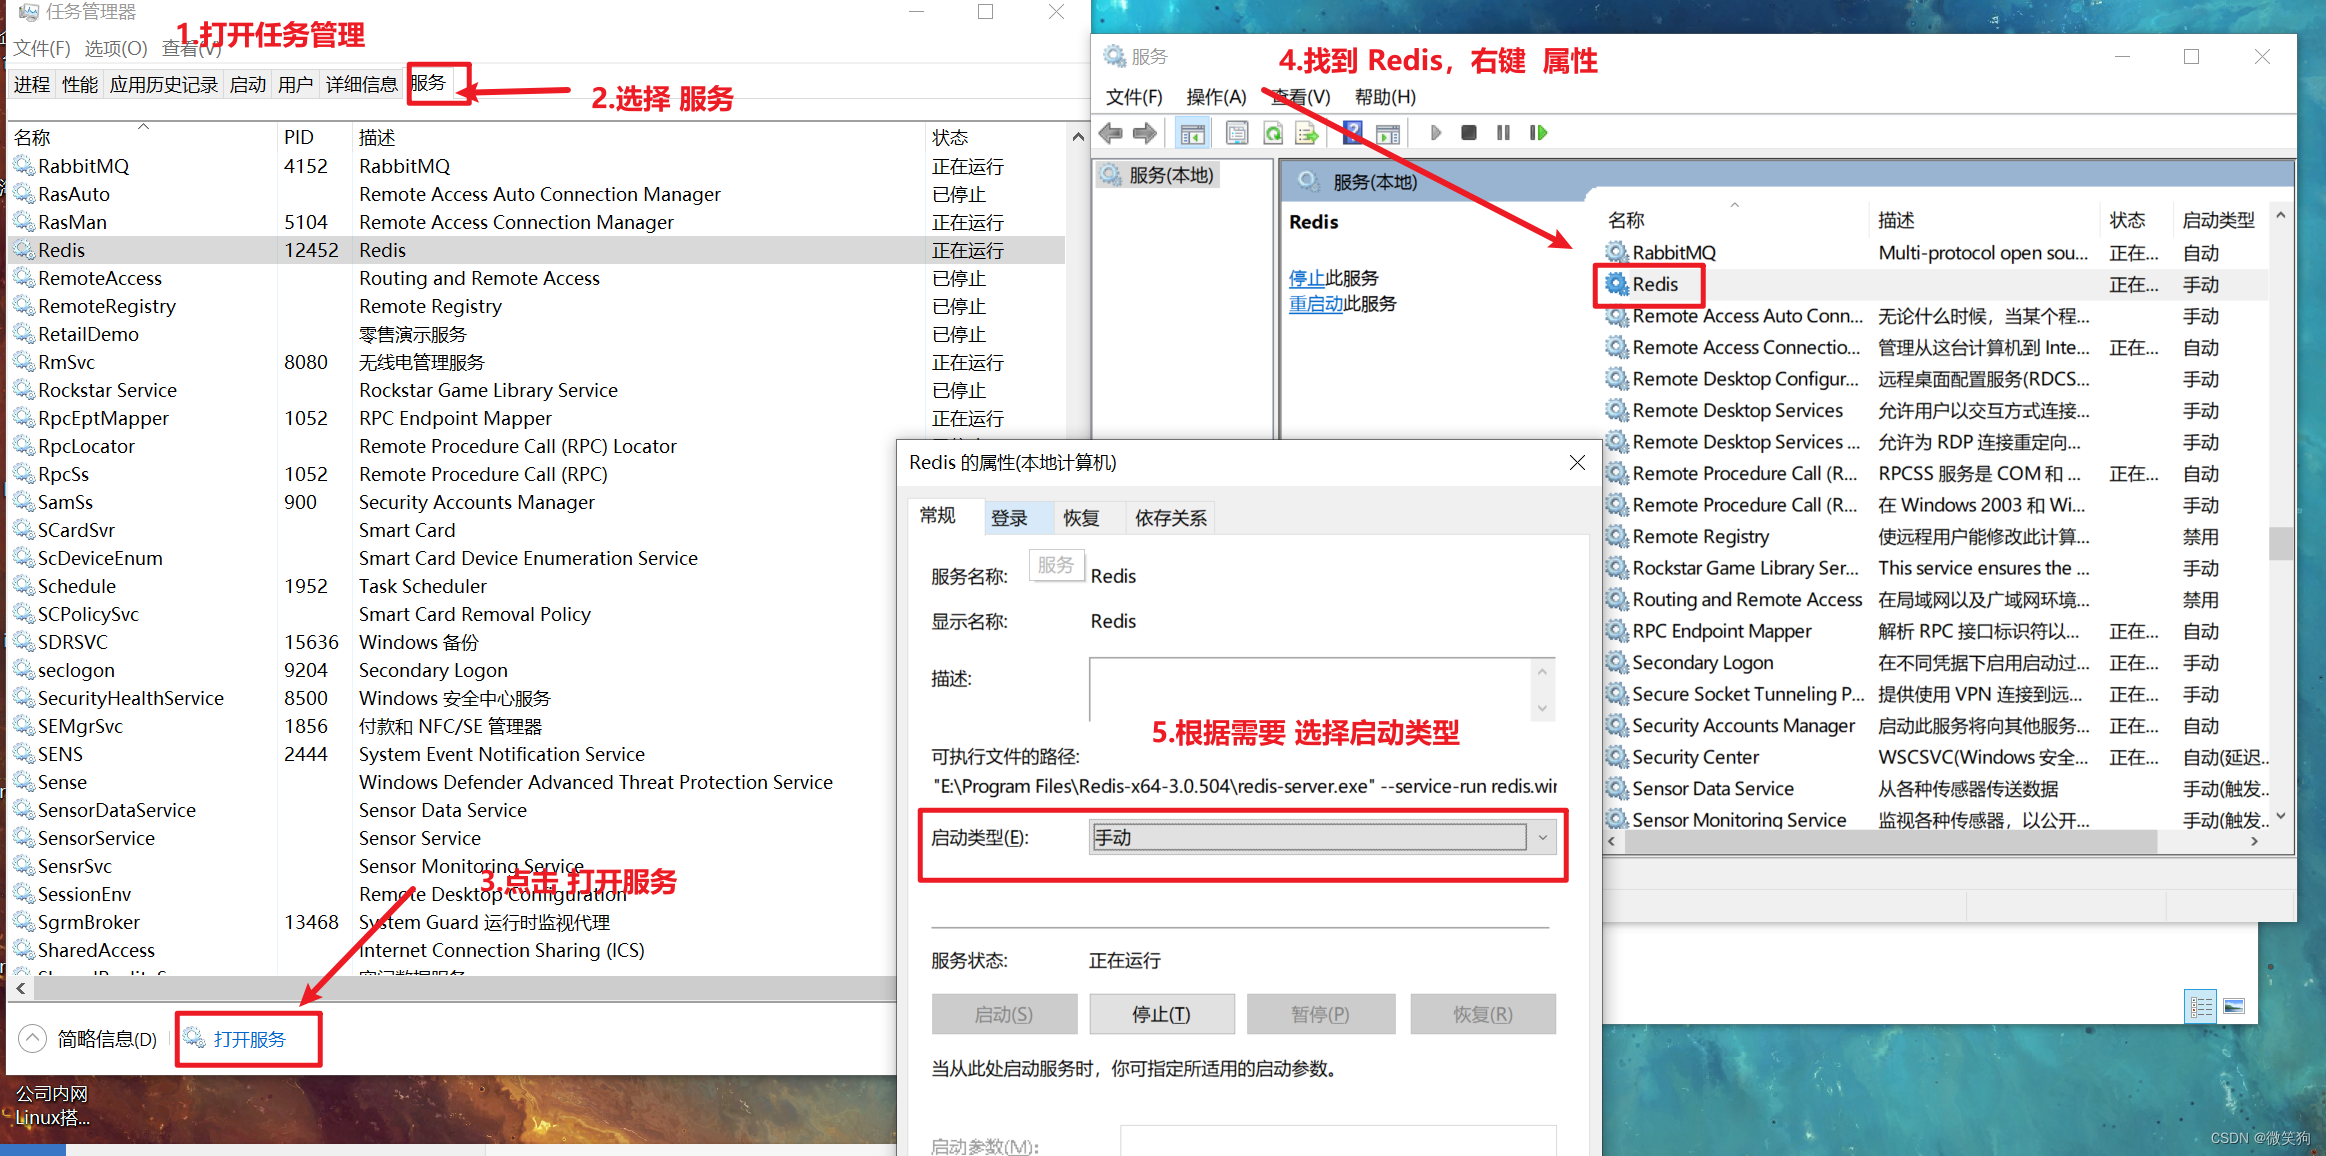Image resolution: width=2326 pixels, height=1156 pixels.
Task: Click the 停止 link for Redis service
Action: [1307, 278]
